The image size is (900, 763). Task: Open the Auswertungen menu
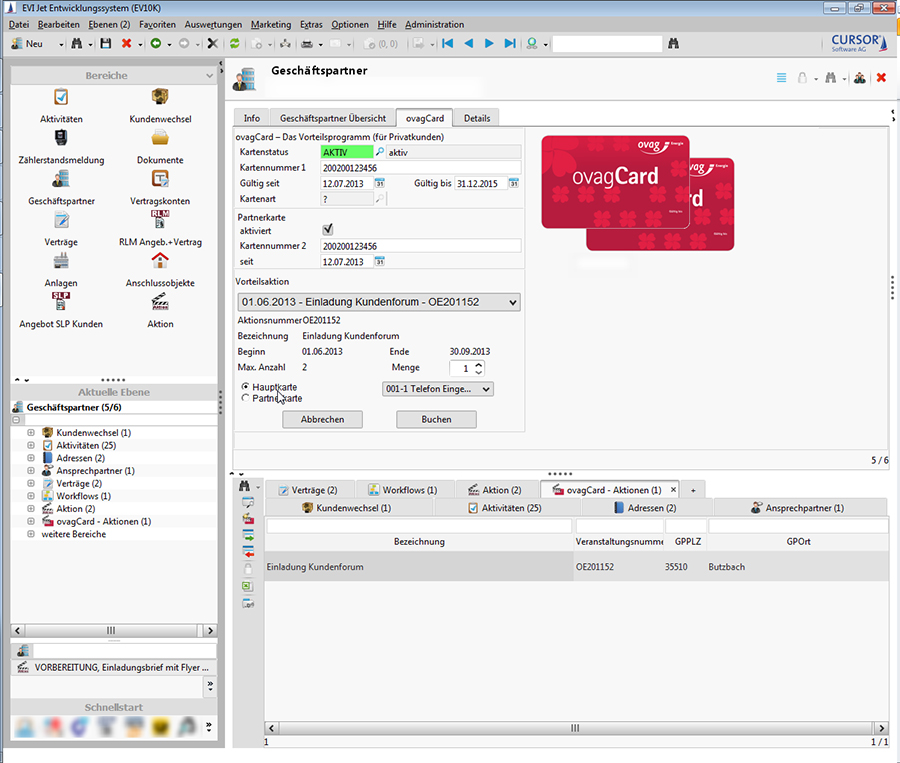214,24
